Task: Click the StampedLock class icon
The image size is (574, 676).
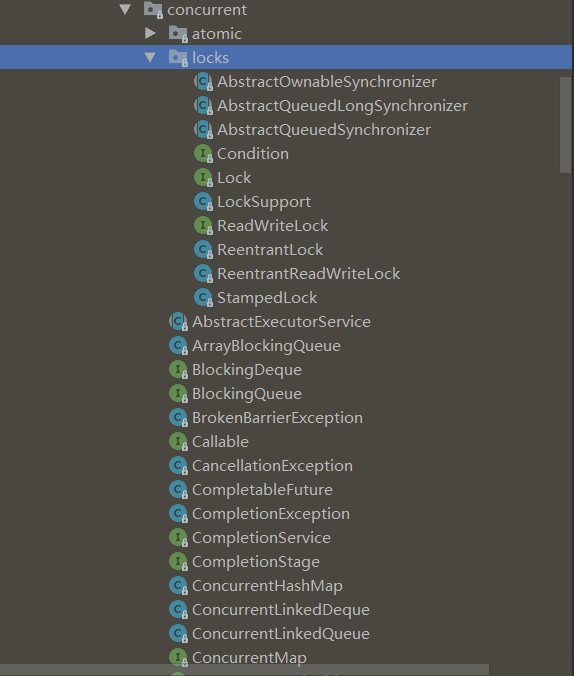Action: (203, 297)
